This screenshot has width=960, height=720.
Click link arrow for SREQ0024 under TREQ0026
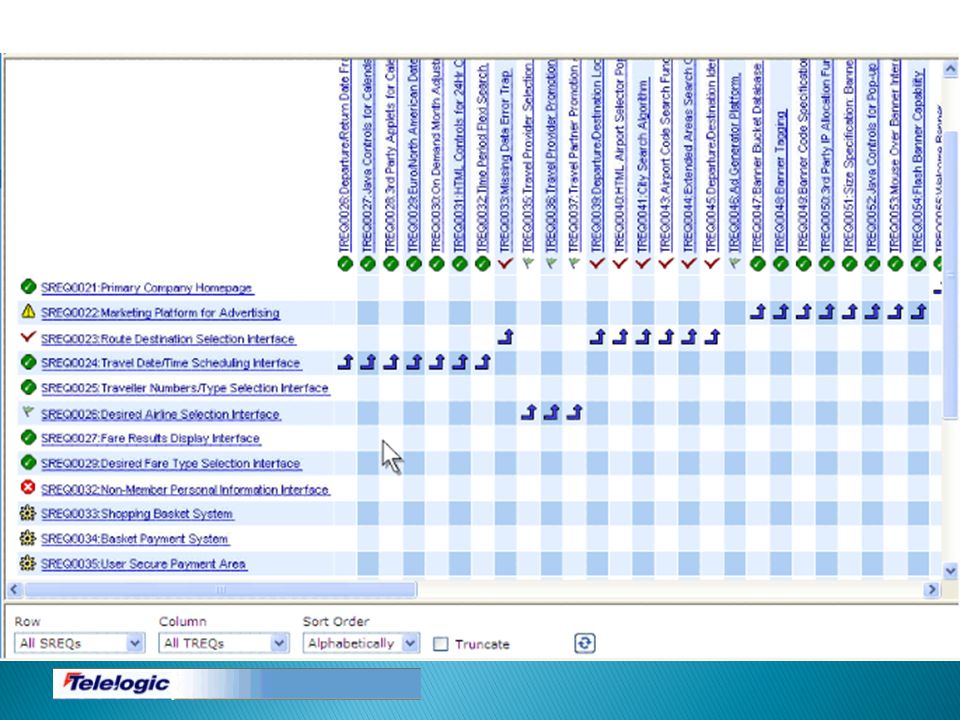[x=345, y=362]
